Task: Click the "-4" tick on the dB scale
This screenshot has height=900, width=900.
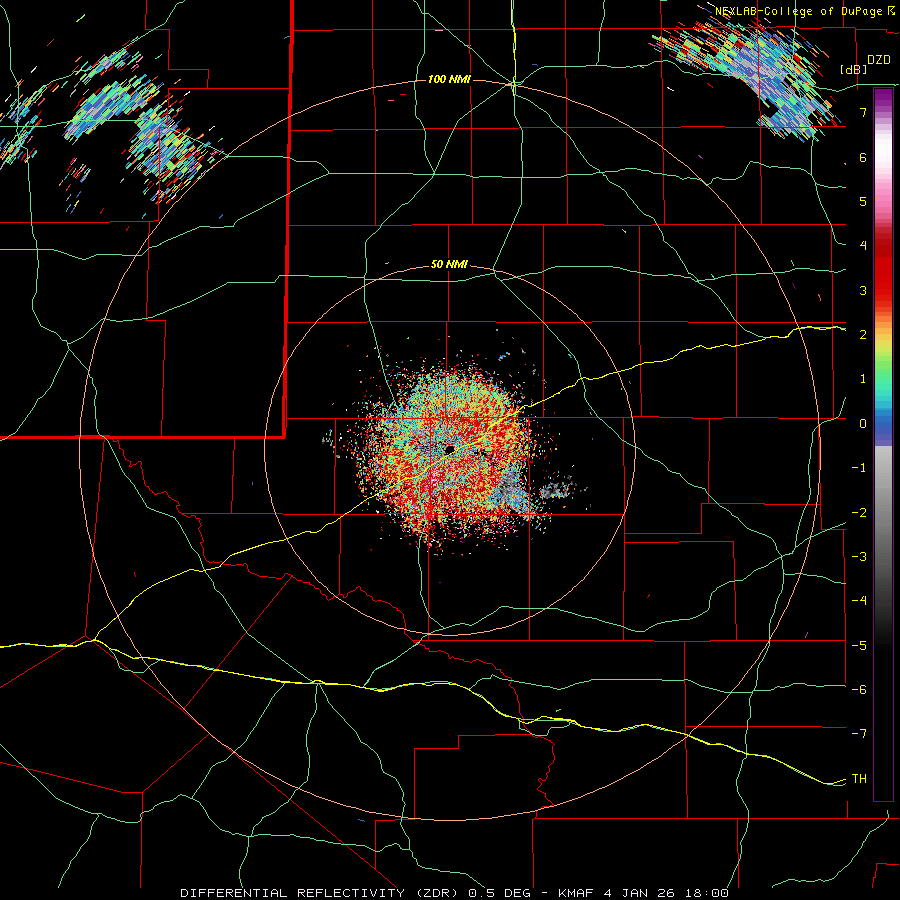Action: pyautogui.click(x=859, y=601)
